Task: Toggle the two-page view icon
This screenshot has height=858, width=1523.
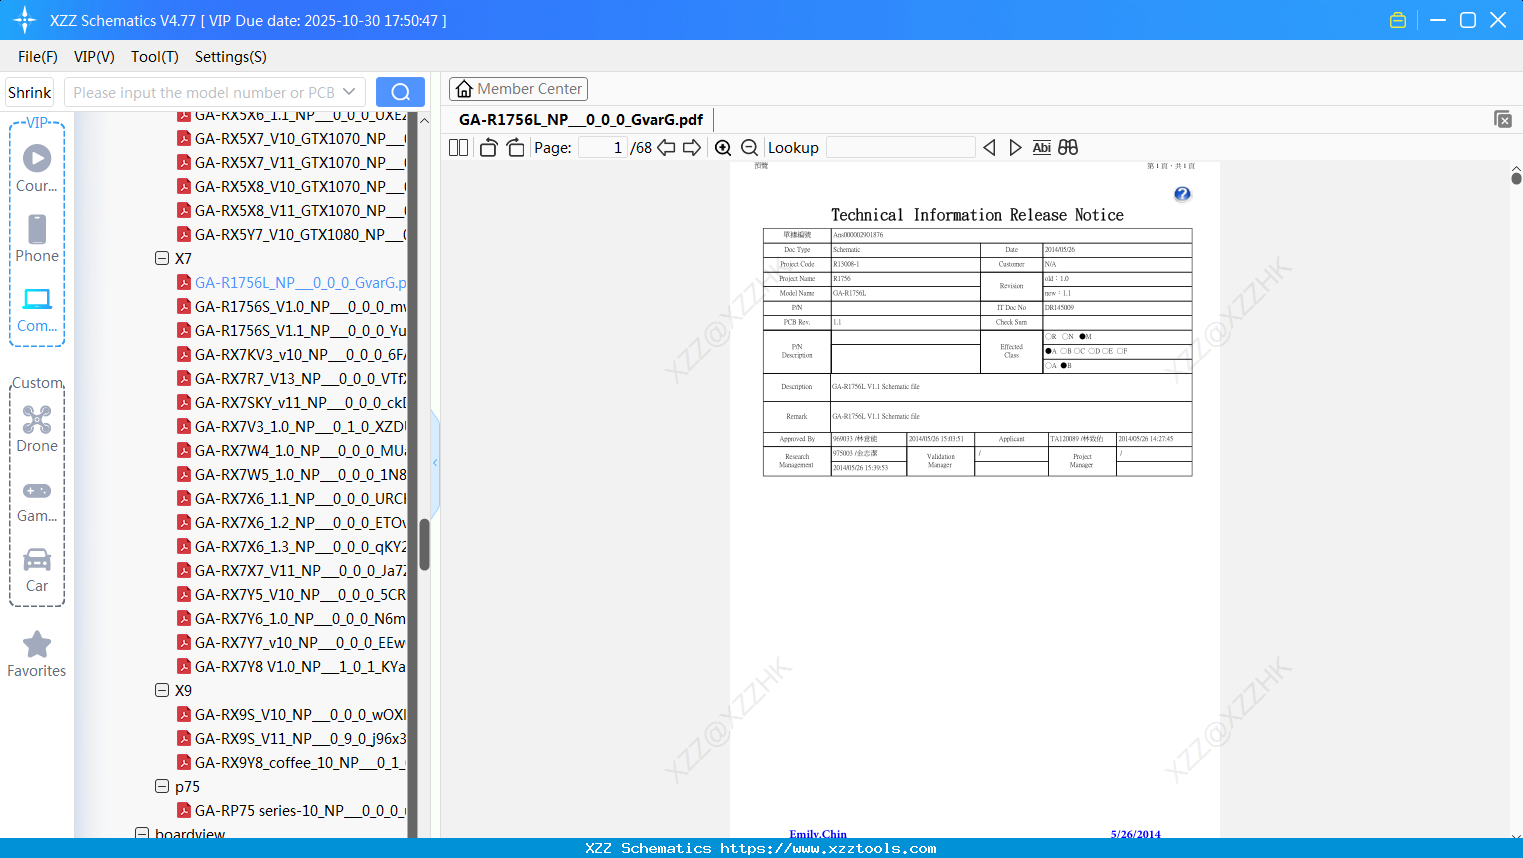Action: click(458, 148)
